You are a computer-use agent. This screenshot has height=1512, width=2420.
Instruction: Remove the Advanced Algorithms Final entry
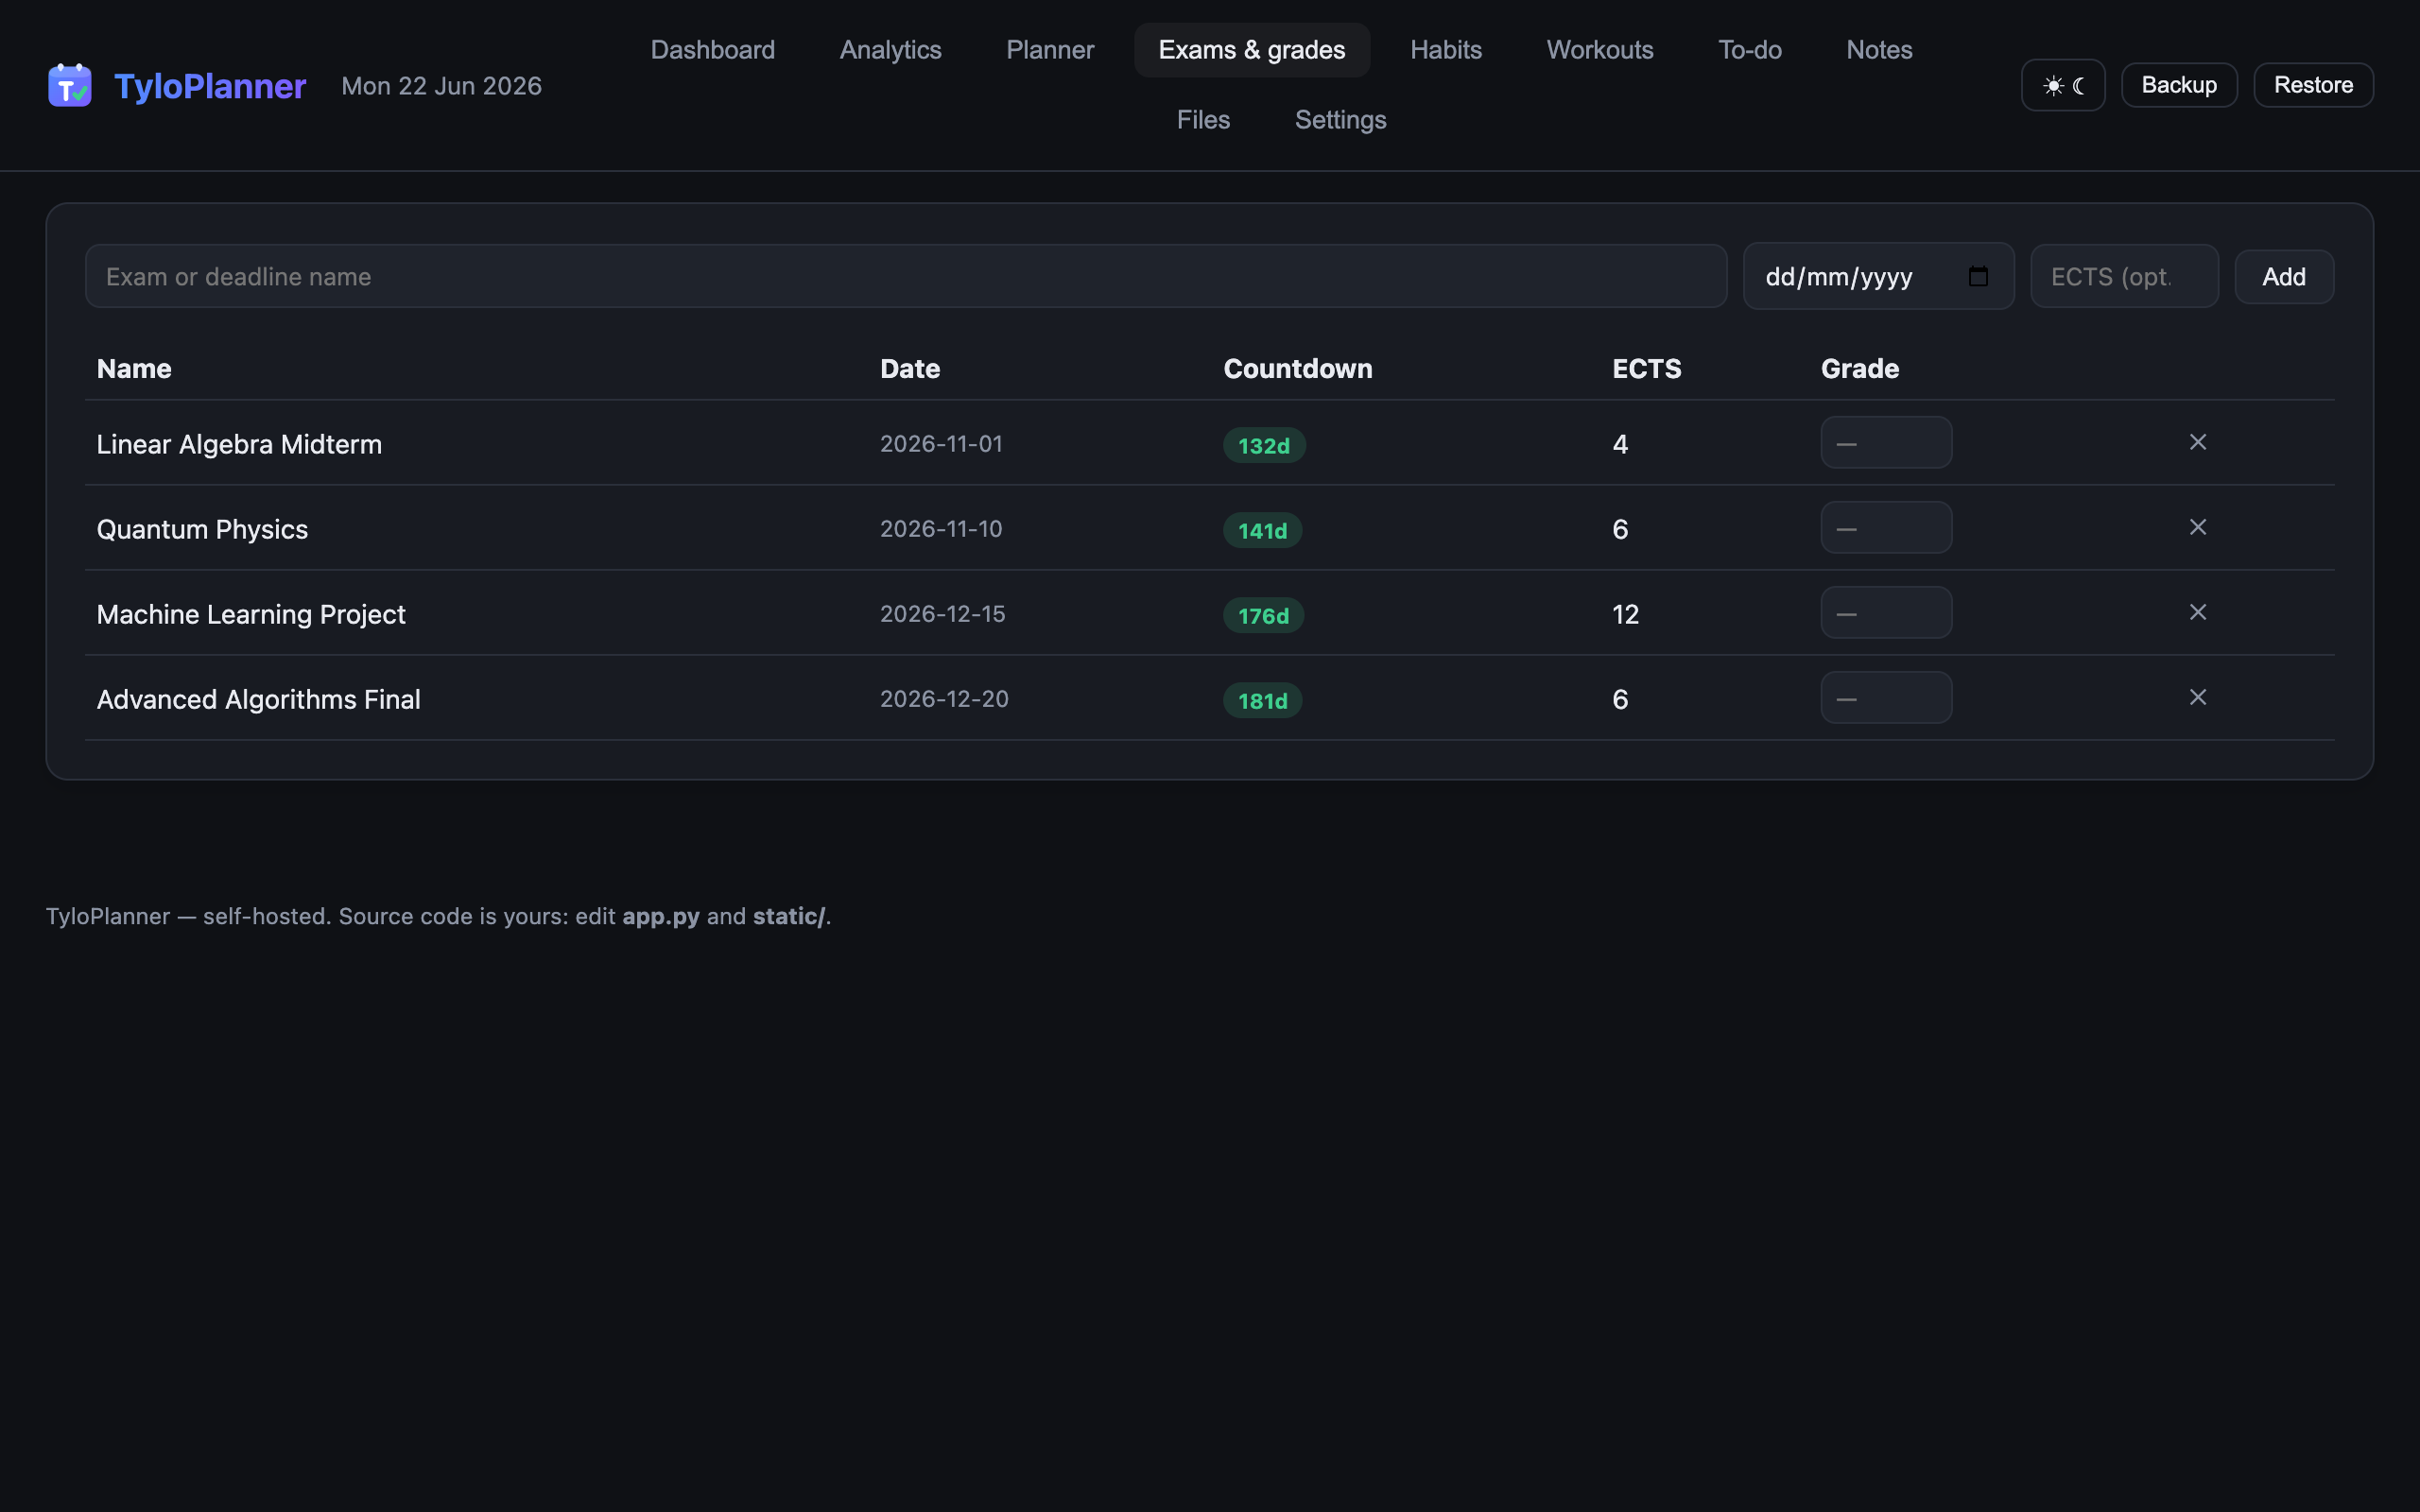[x=2197, y=697]
